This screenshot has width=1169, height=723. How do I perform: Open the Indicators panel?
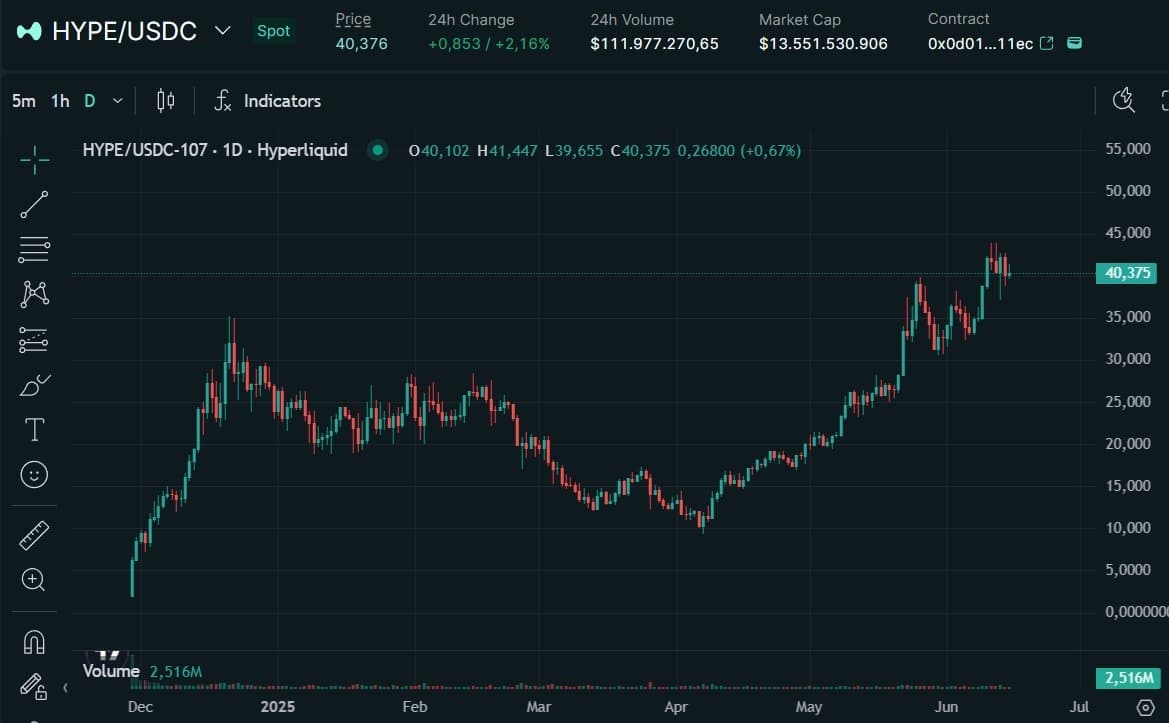pos(267,101)
